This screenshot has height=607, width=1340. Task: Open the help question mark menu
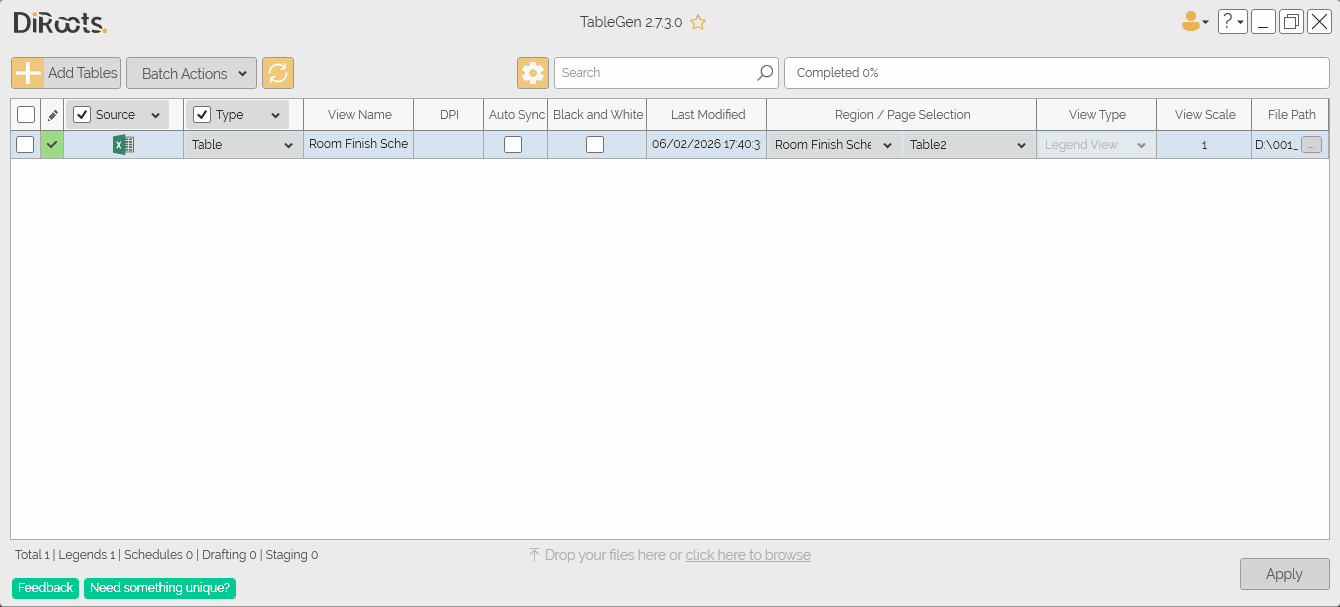click(1233, 22)
